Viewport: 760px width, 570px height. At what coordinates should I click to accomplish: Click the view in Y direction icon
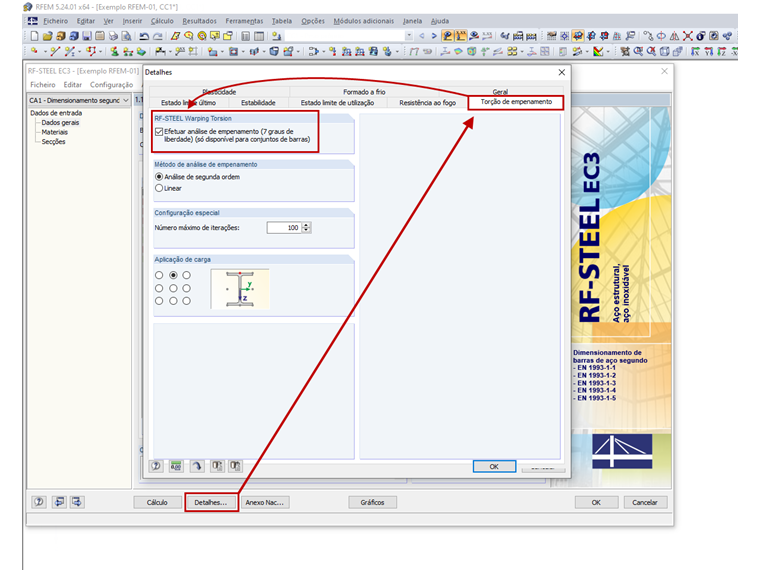709,51
